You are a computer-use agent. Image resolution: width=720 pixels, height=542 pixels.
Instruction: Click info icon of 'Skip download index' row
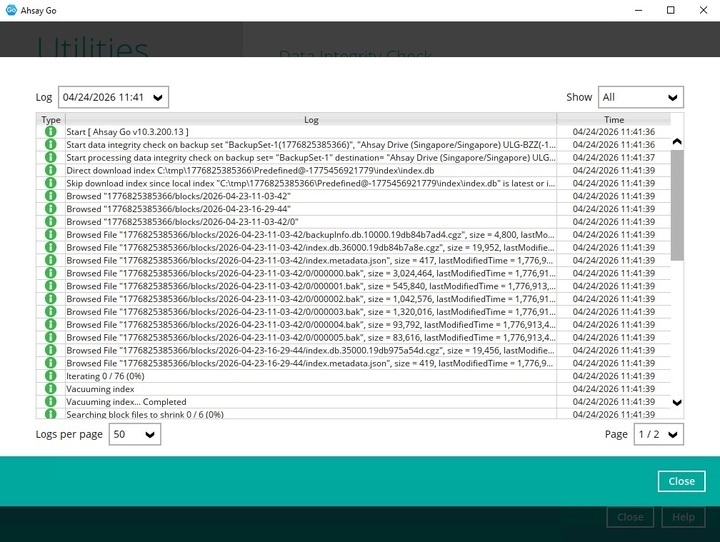tap(51, 183)
